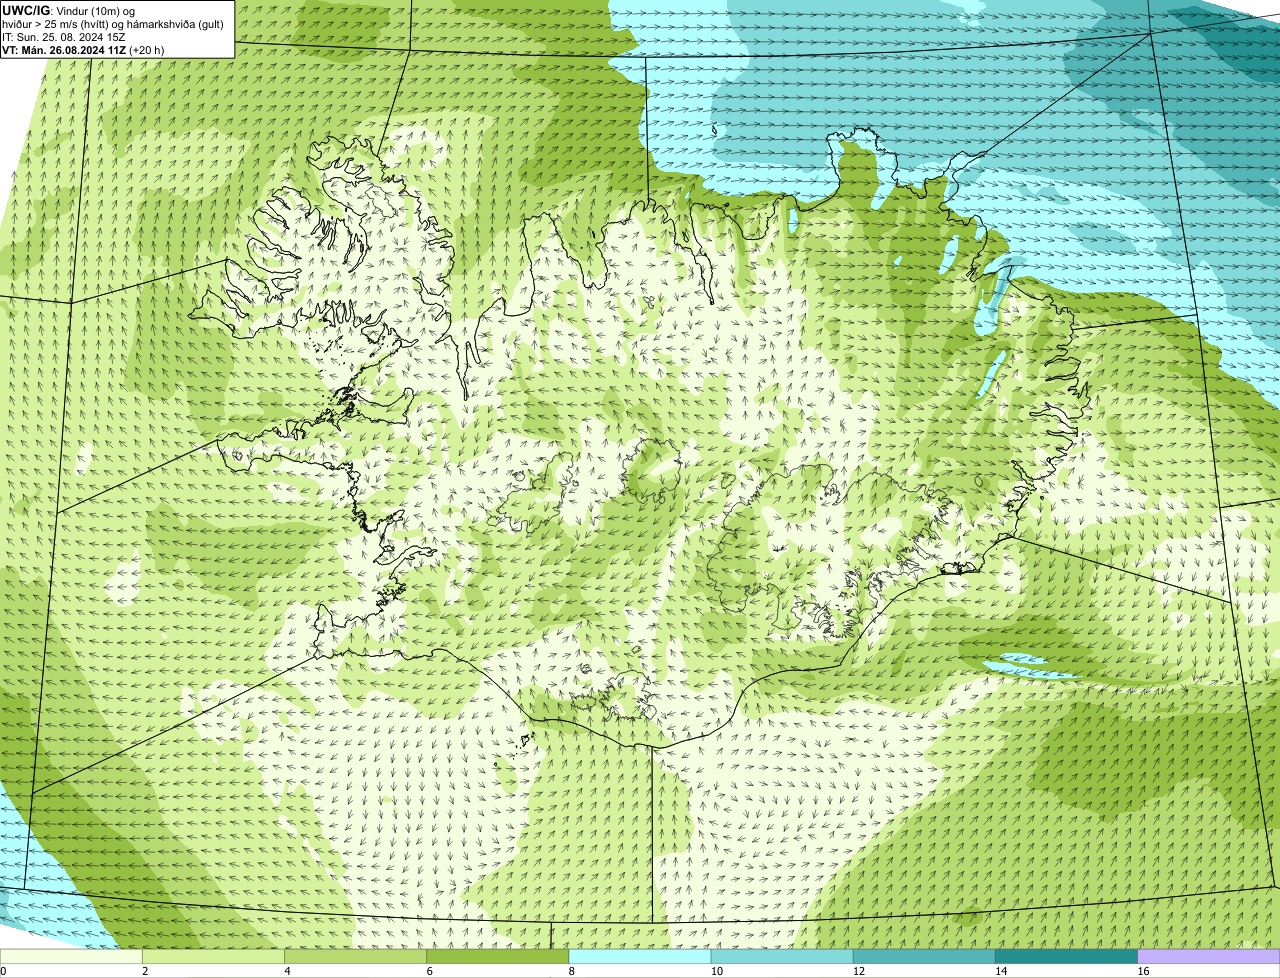Click the light cyan 8–10 m/s legend swatch
The image size is (1280, 978).
point(640,956)
